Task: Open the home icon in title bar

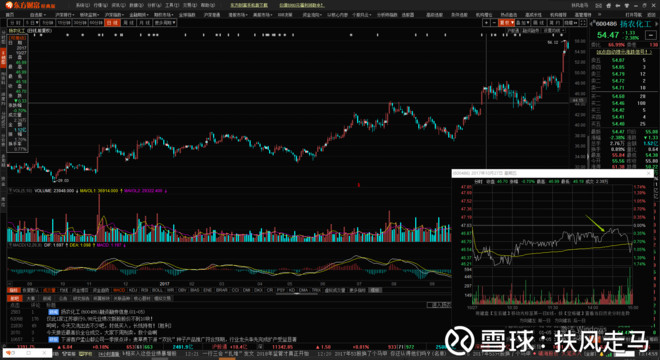Action: (608, 5)
